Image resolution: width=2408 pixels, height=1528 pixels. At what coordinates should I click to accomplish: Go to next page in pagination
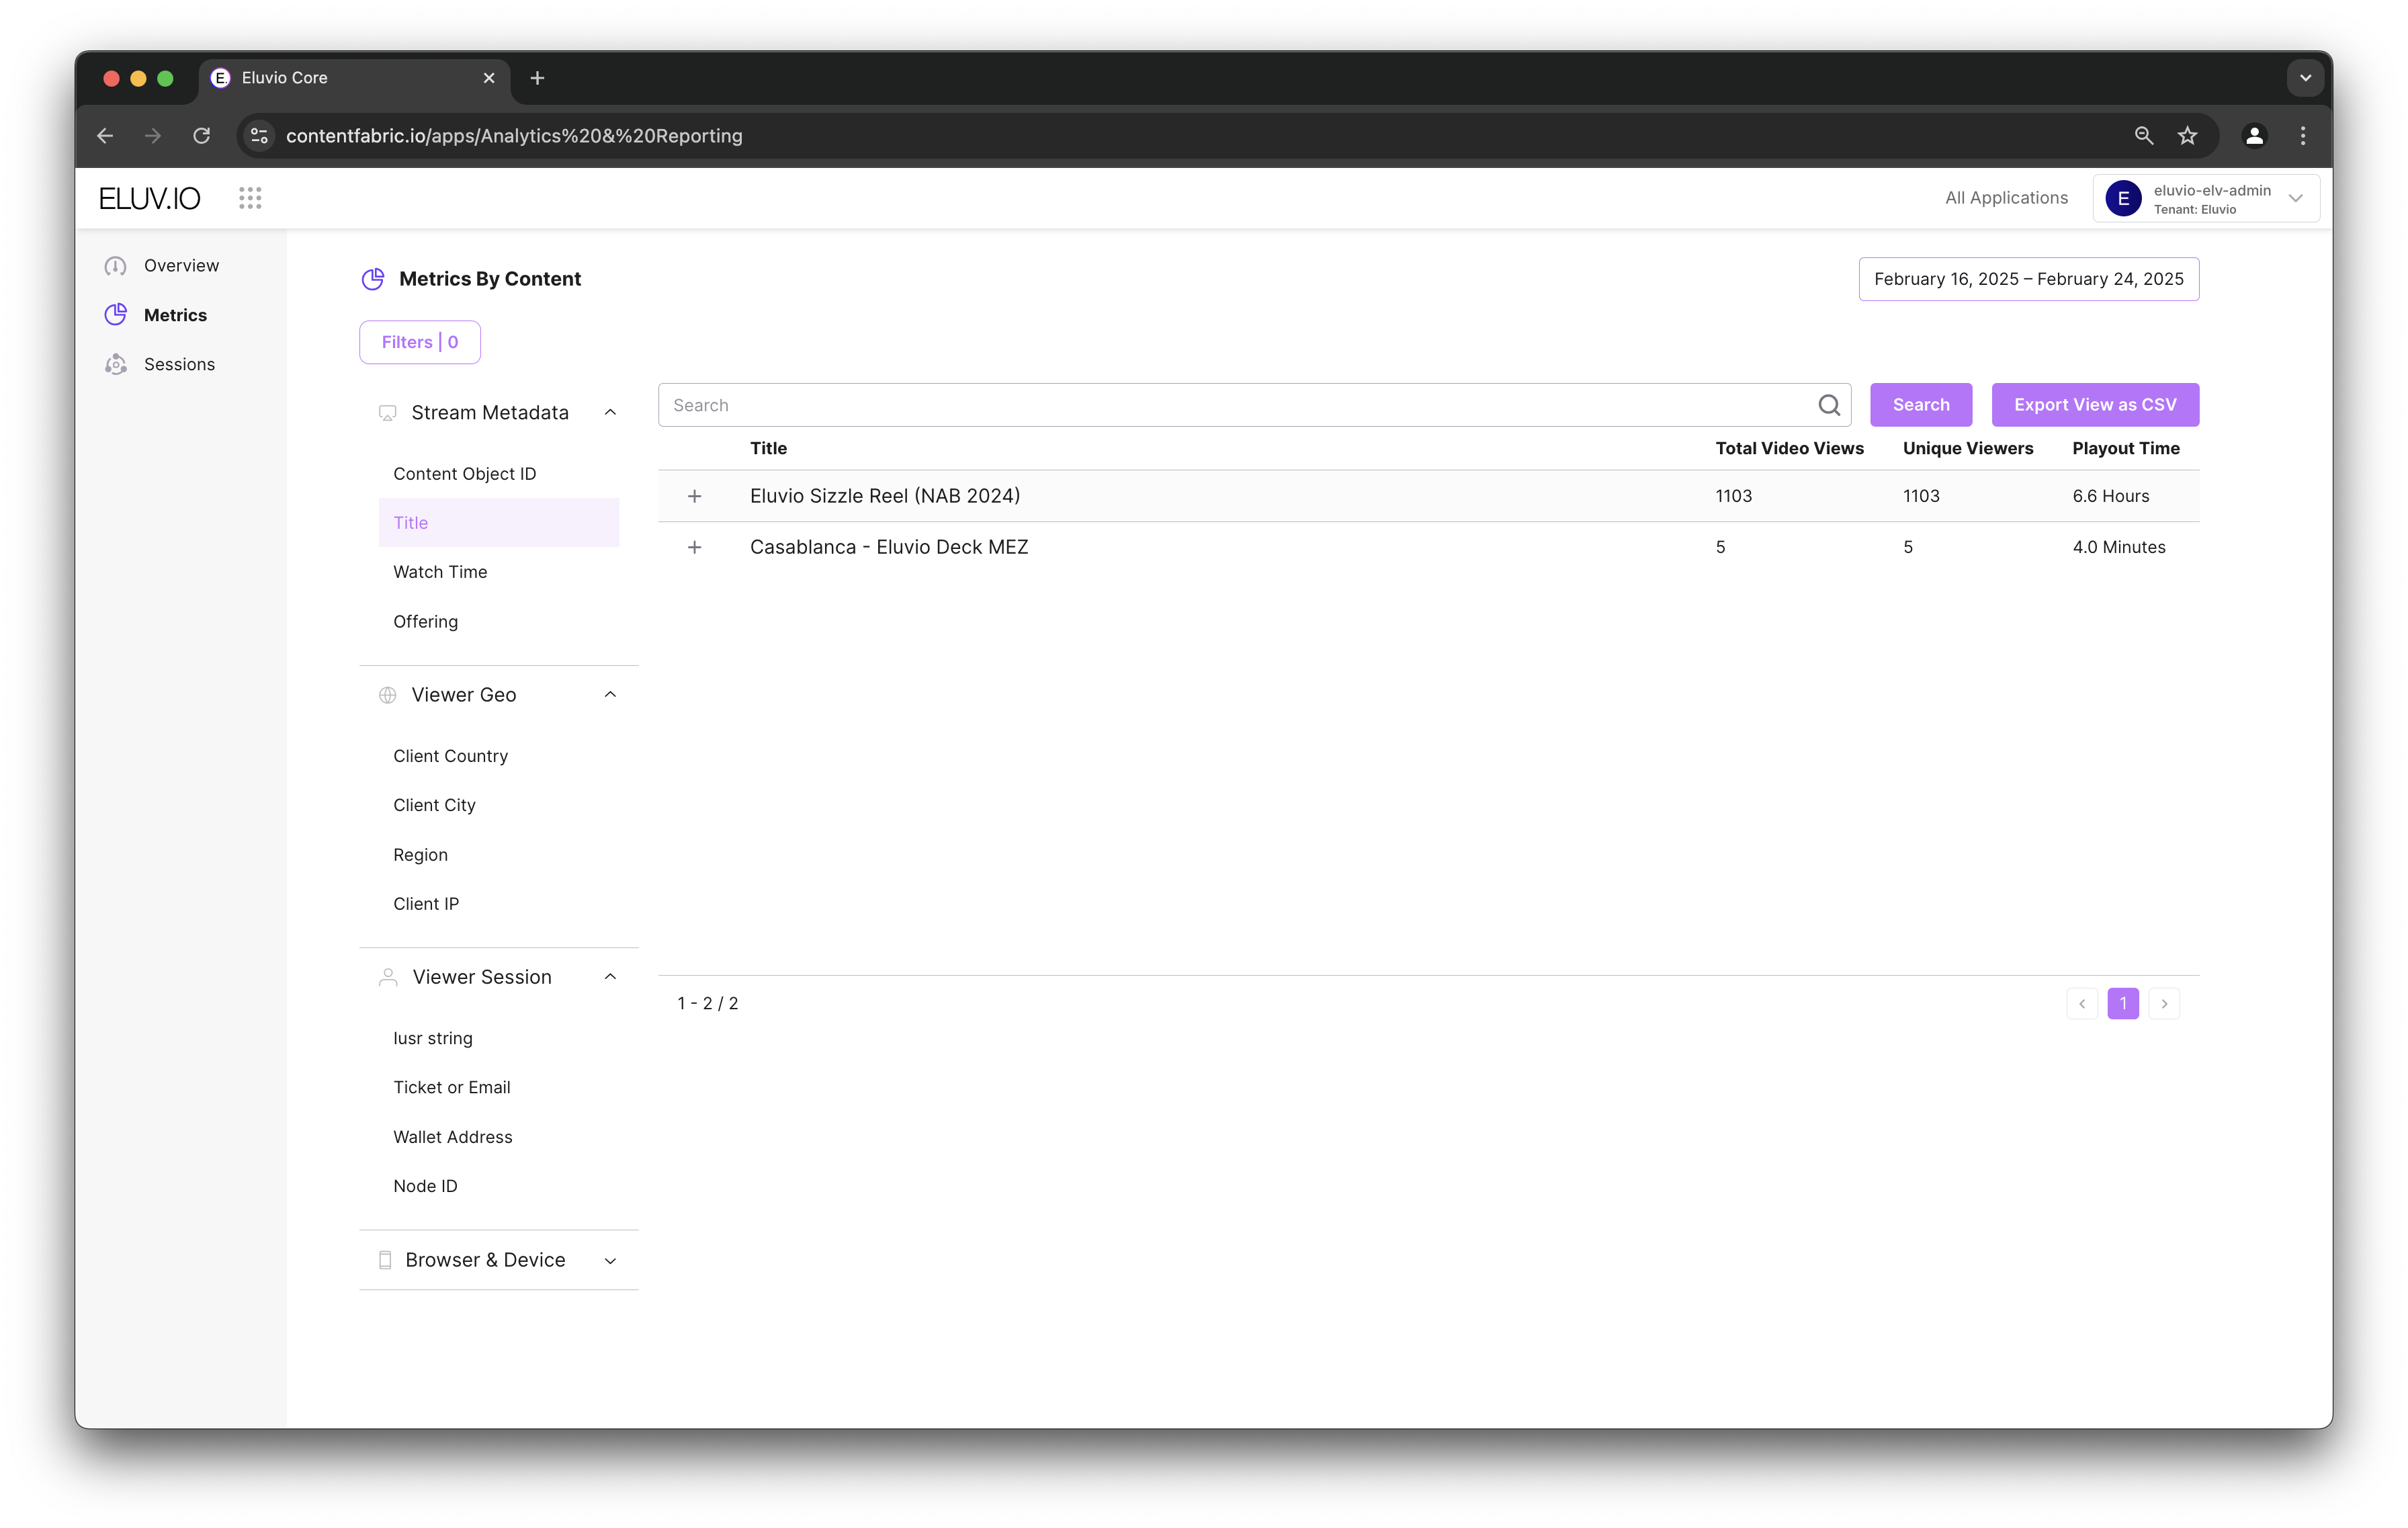click(x=2164, y=1003)
